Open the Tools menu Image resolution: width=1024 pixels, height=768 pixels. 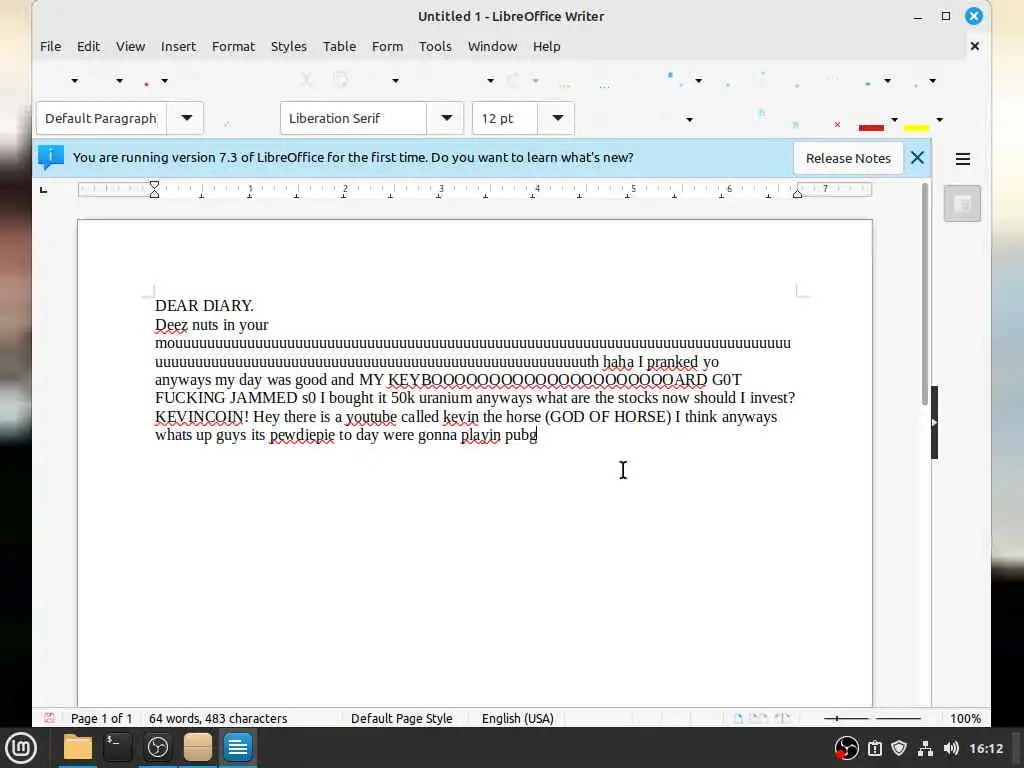coord(435,46)
